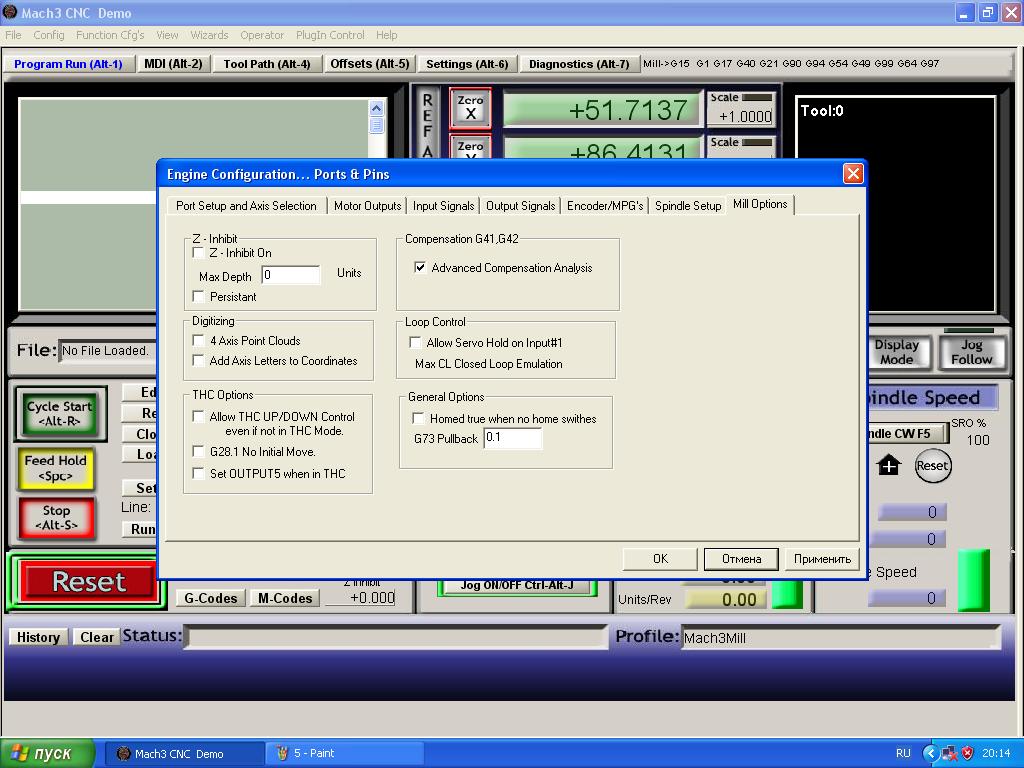
Task: Click the Zero X axis button
Action: coord(470,108)
